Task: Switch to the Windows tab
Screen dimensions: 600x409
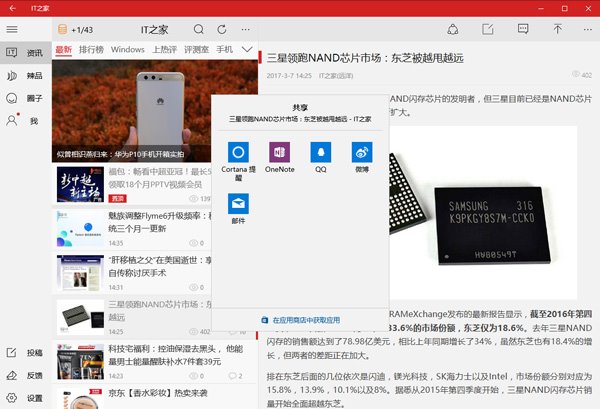Action: coord(127,50)
